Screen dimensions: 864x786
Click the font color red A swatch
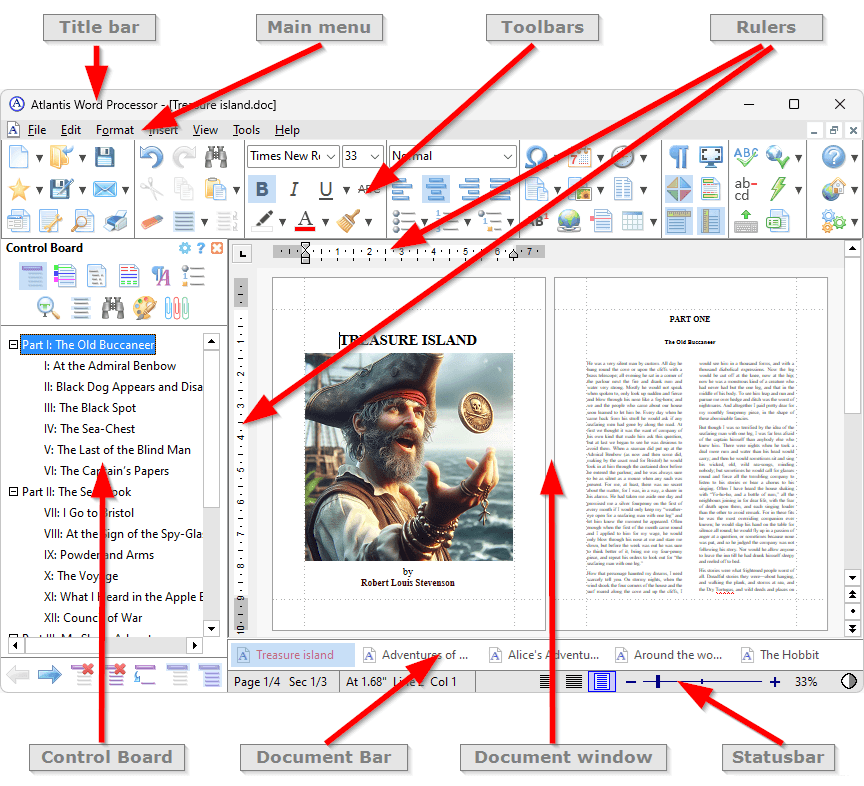click(x=305, y=221)
